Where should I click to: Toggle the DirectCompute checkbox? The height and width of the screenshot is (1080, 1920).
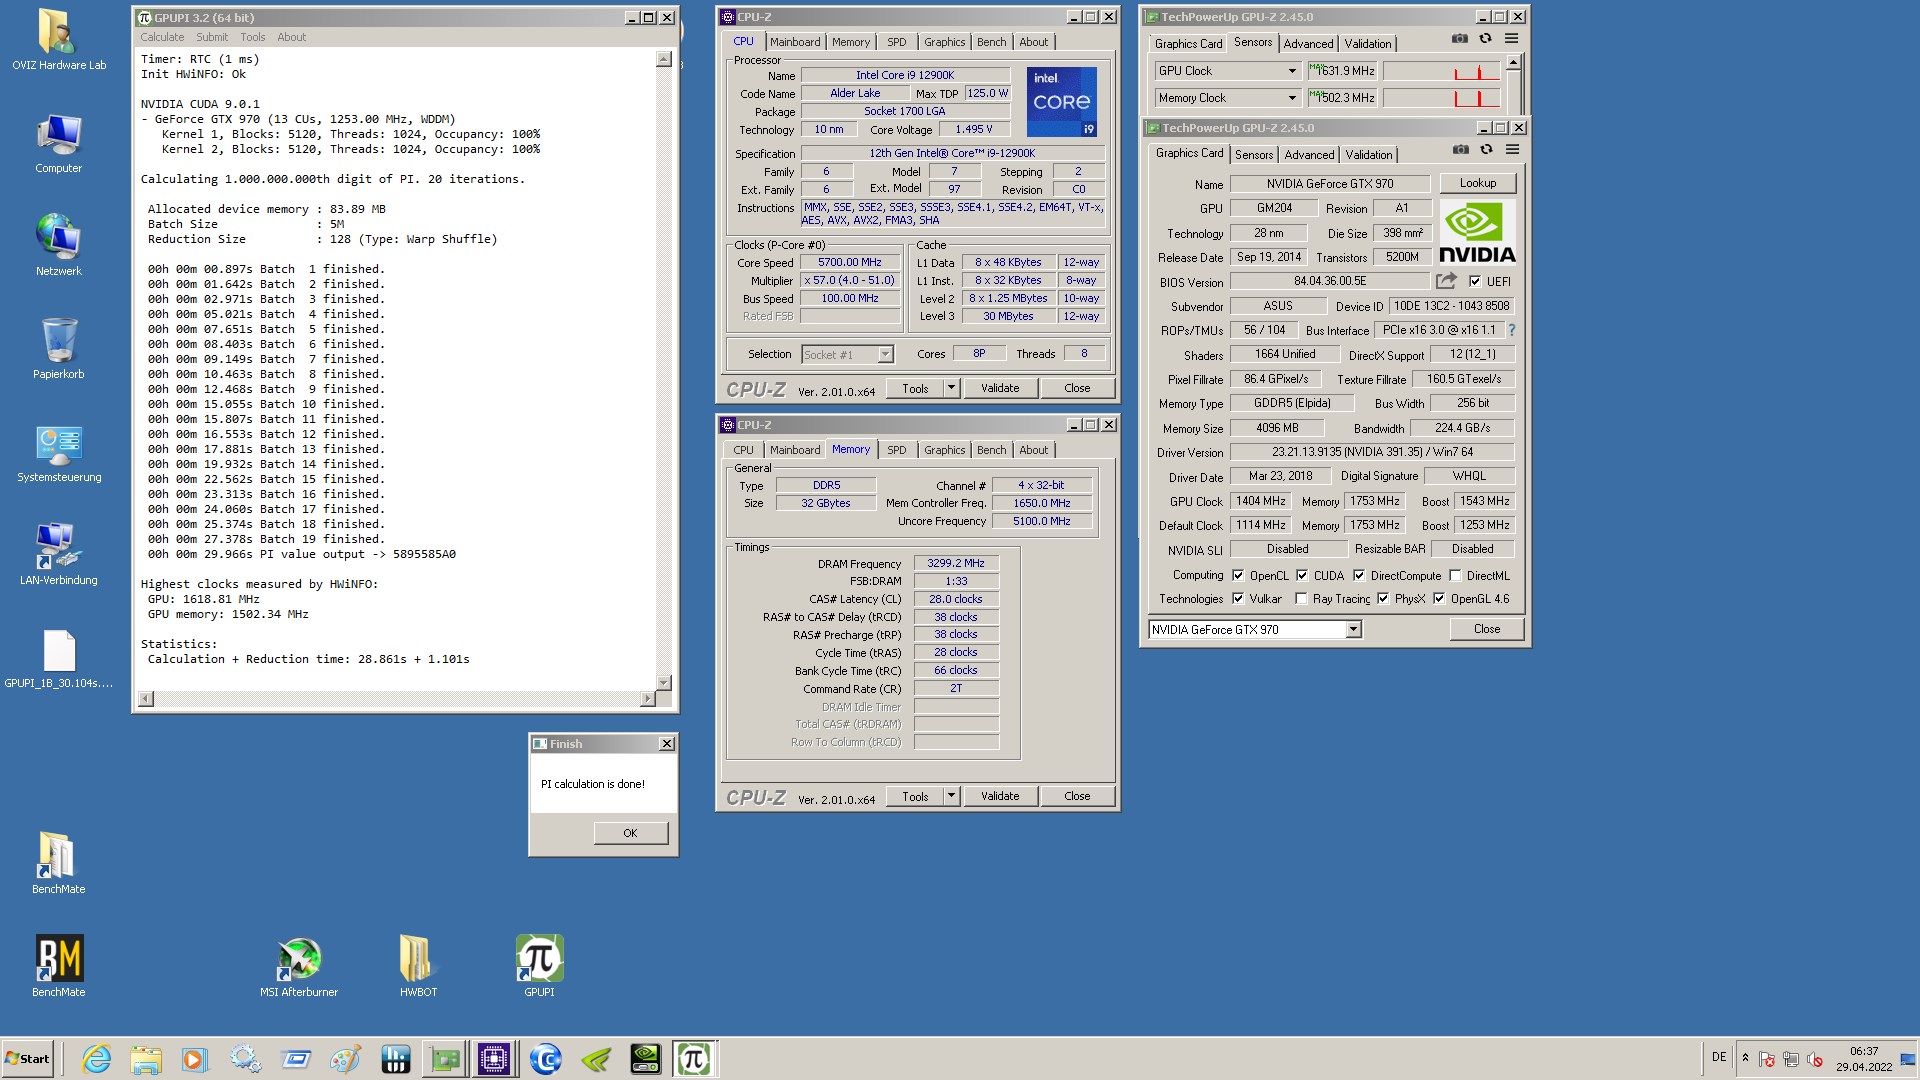(x=1359, y=575)
